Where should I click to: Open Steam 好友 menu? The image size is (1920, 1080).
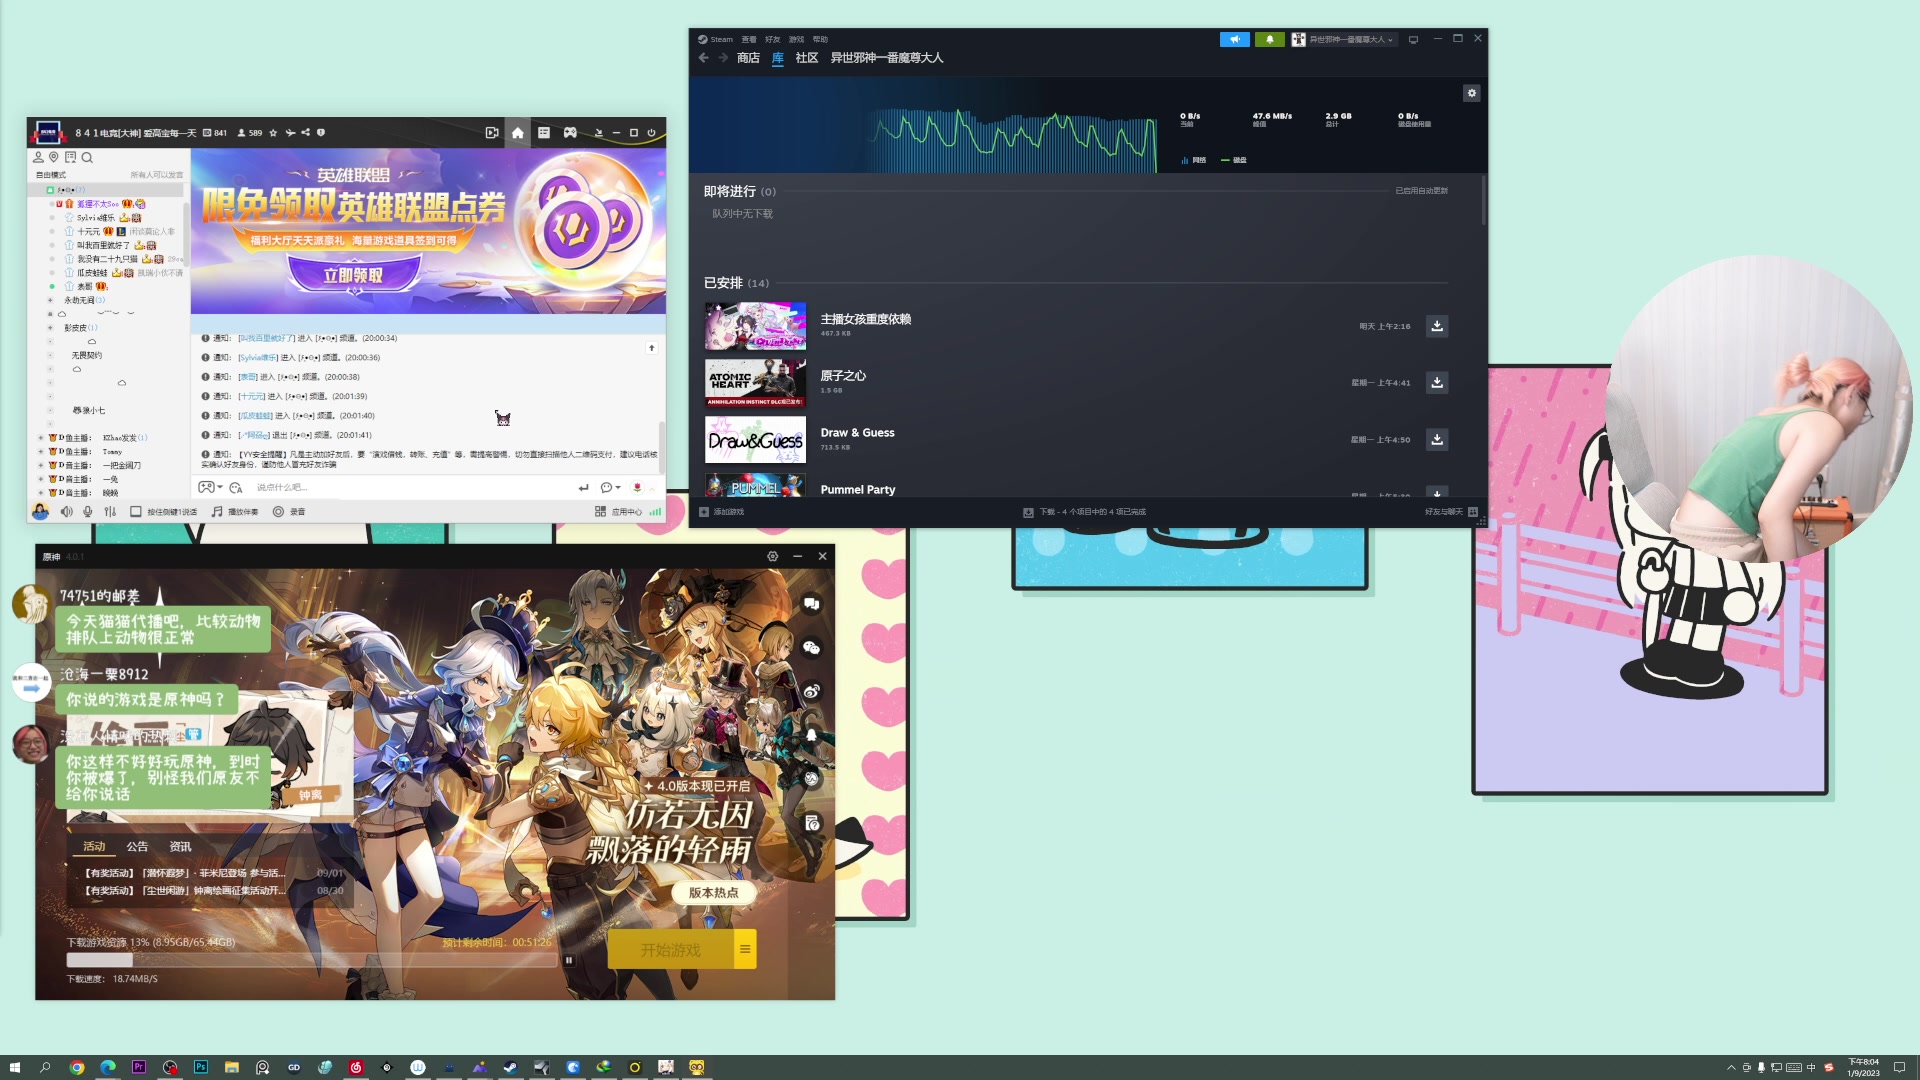pos(773,40)
